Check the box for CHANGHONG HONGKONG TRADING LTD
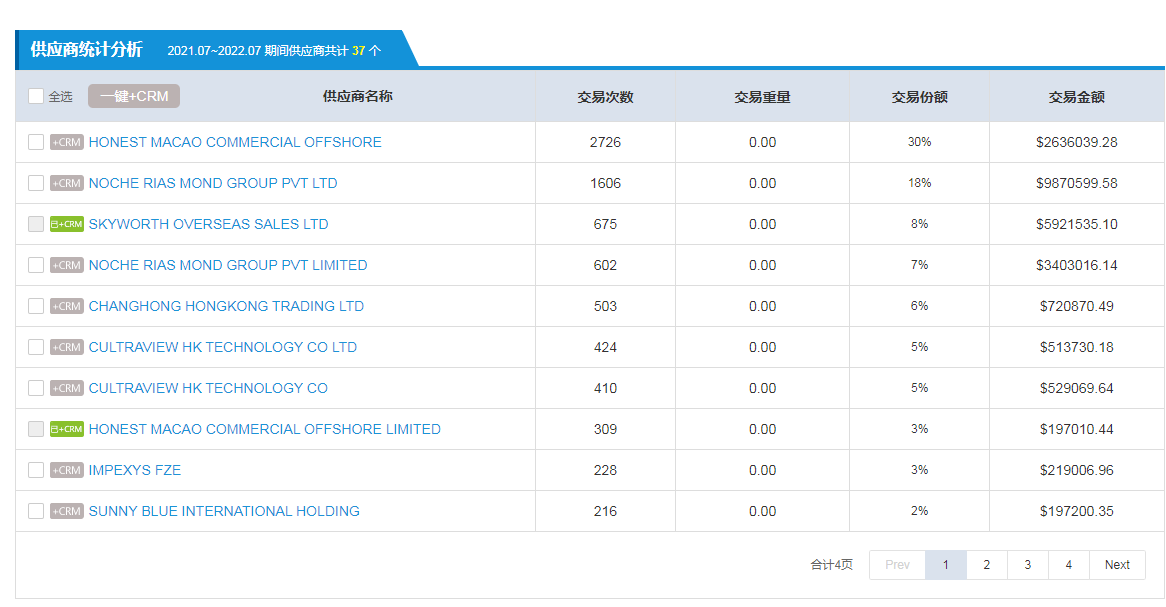Viewport: 1166px width, 607px height. tap(36, 306)
